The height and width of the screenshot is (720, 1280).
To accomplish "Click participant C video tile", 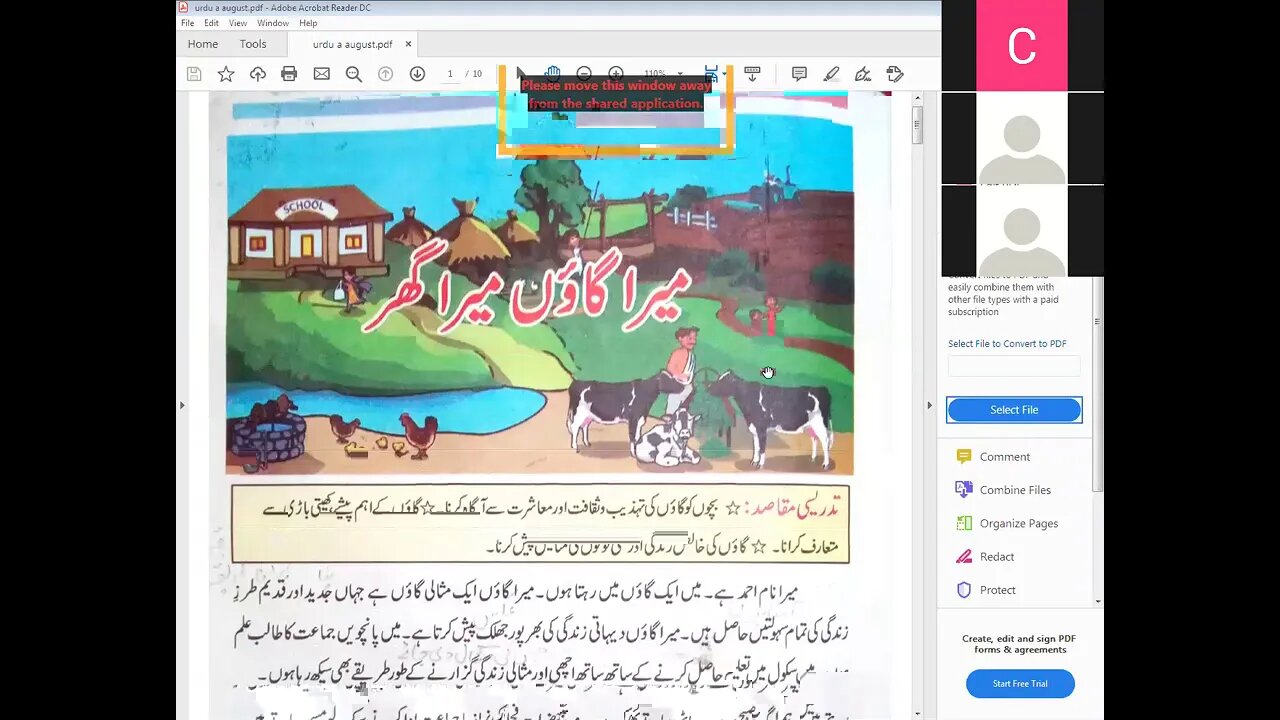I will point(1022,45).
